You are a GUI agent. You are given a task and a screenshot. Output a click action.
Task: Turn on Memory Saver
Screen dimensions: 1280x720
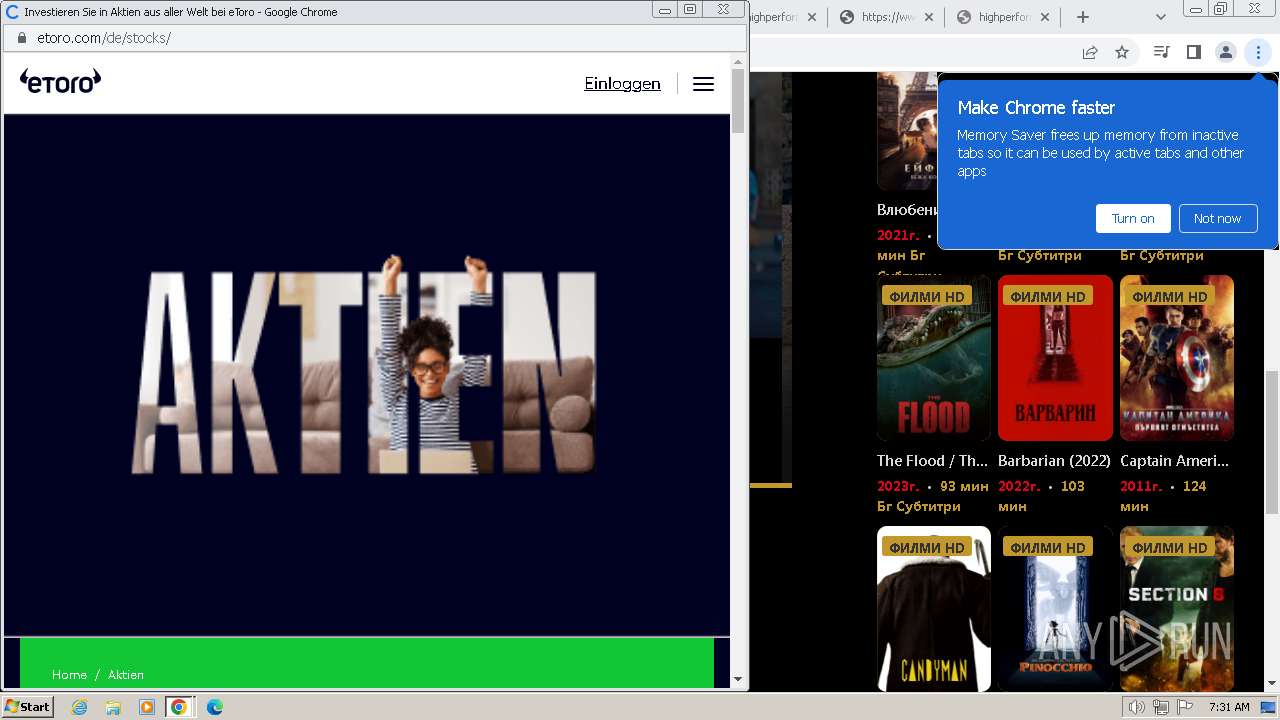coord(1133,218)
